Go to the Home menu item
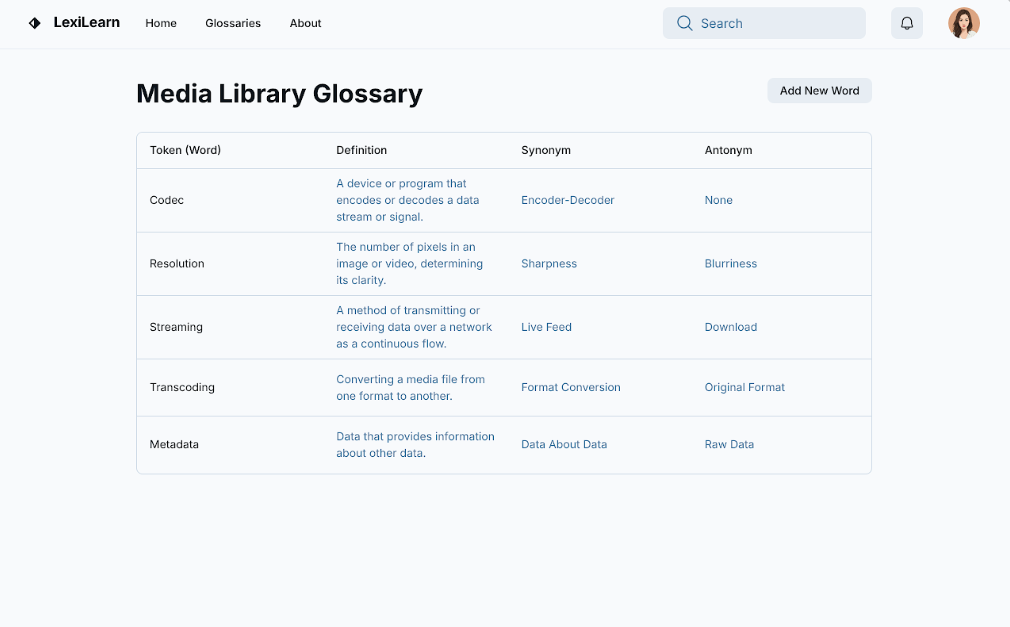This screenshot has height=627, width=1010. 161,23
